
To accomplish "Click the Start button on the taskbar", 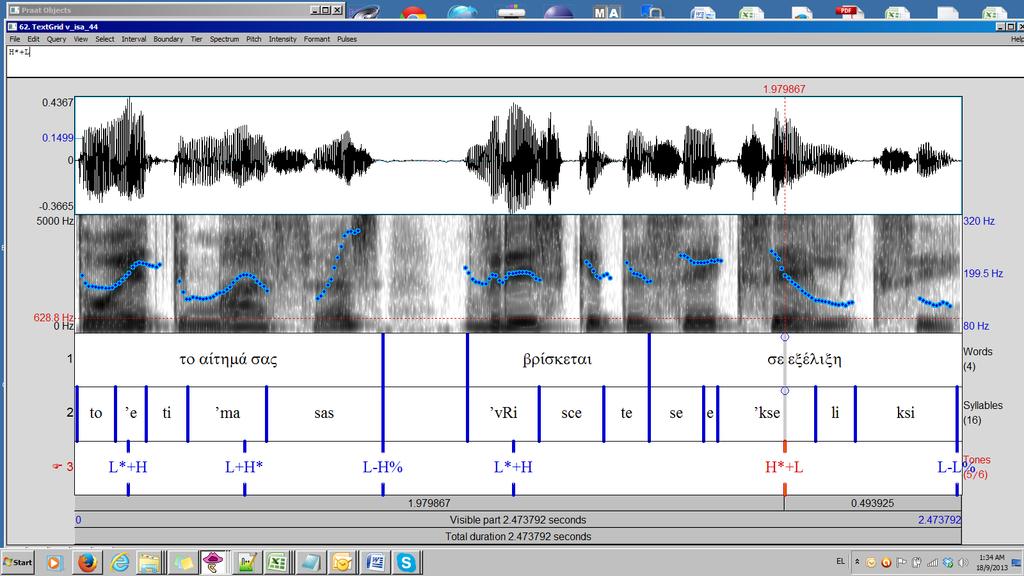I will point(18,562).
